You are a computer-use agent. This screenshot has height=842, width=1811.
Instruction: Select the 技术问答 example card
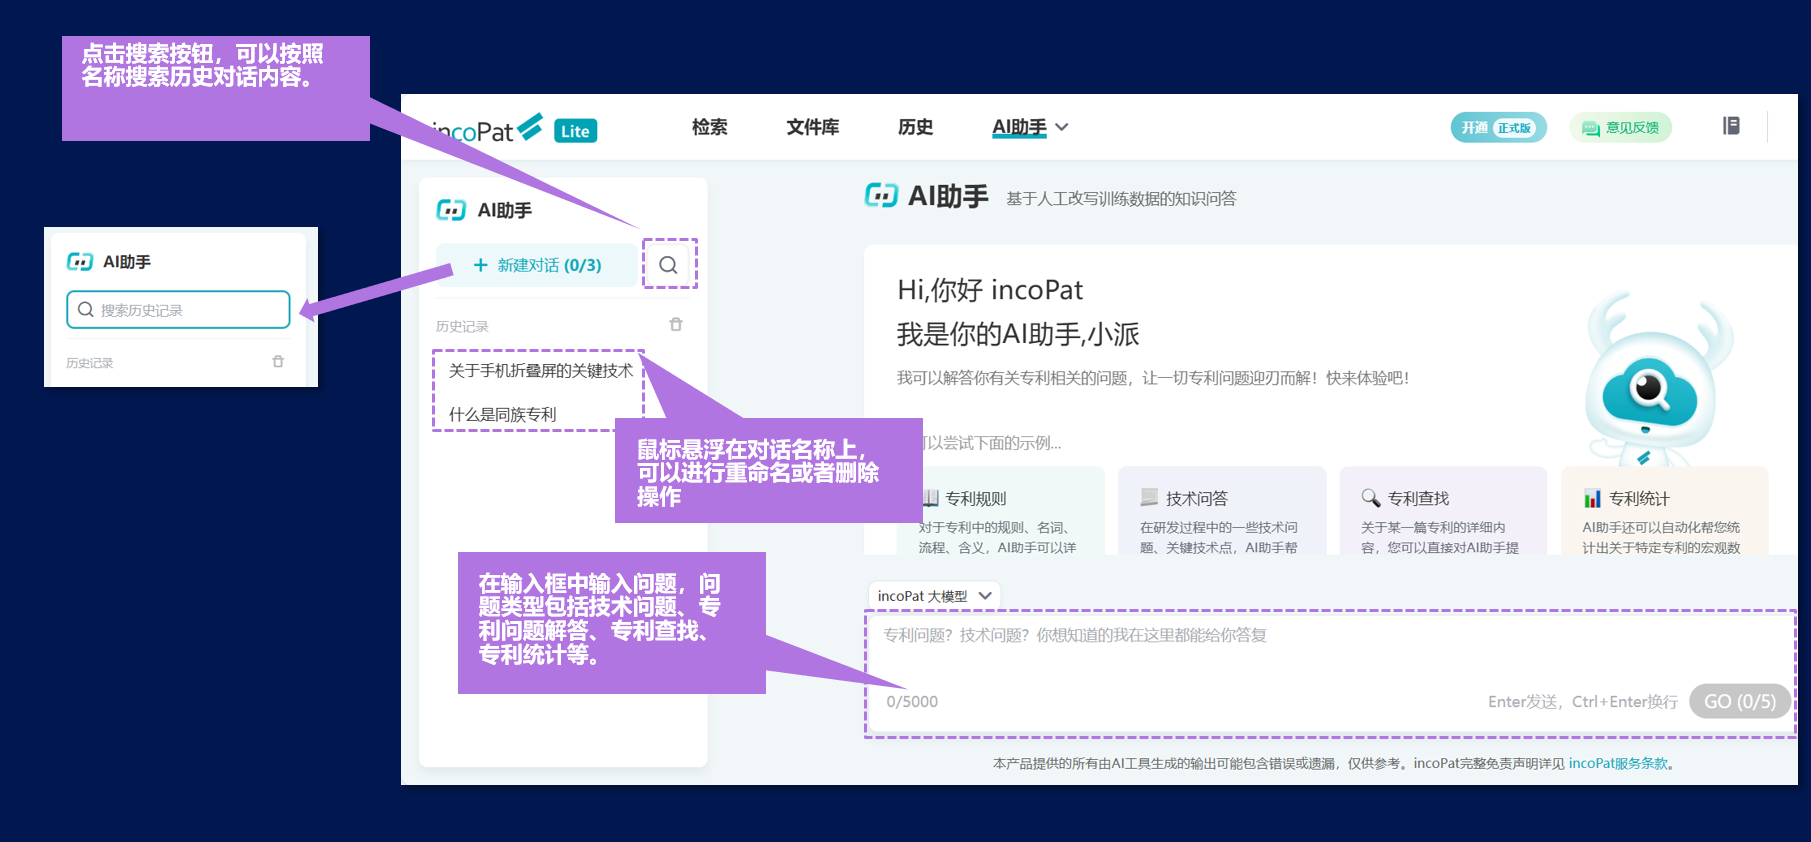tap(1222, 511)
